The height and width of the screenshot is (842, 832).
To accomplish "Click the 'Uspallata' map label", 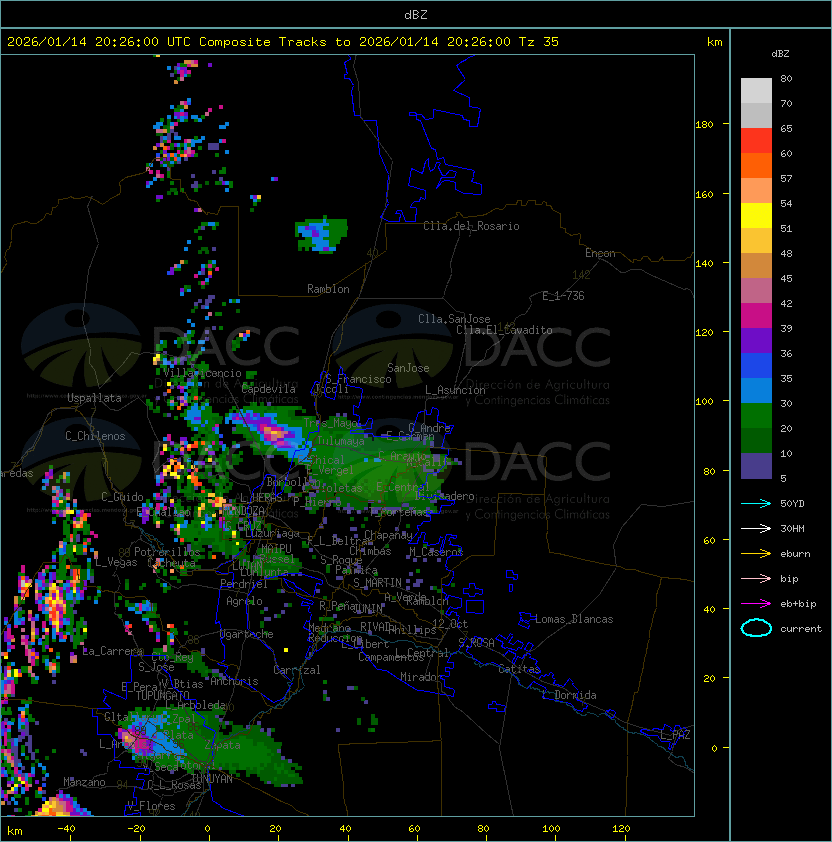I will click(x=94, y=398).
